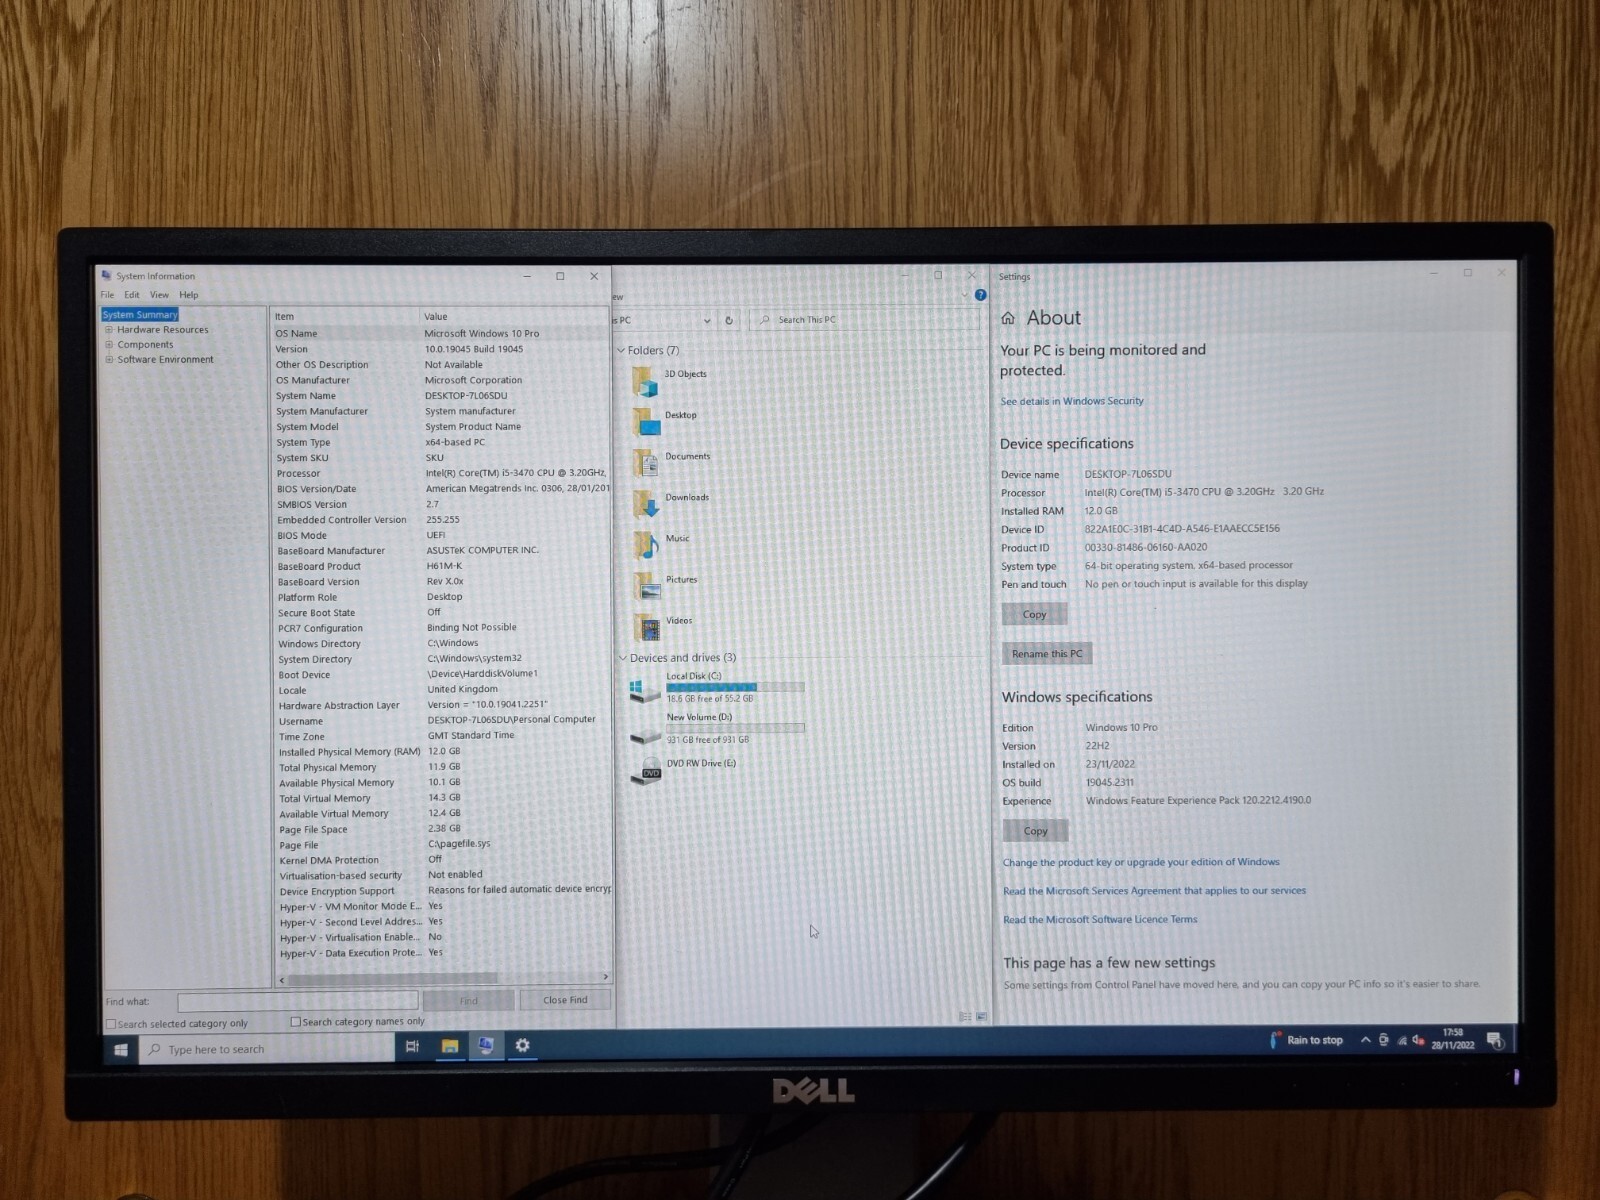Open the Edit menu in System Information
The height and width of the screenshot is (1200, 1600).
132,295
